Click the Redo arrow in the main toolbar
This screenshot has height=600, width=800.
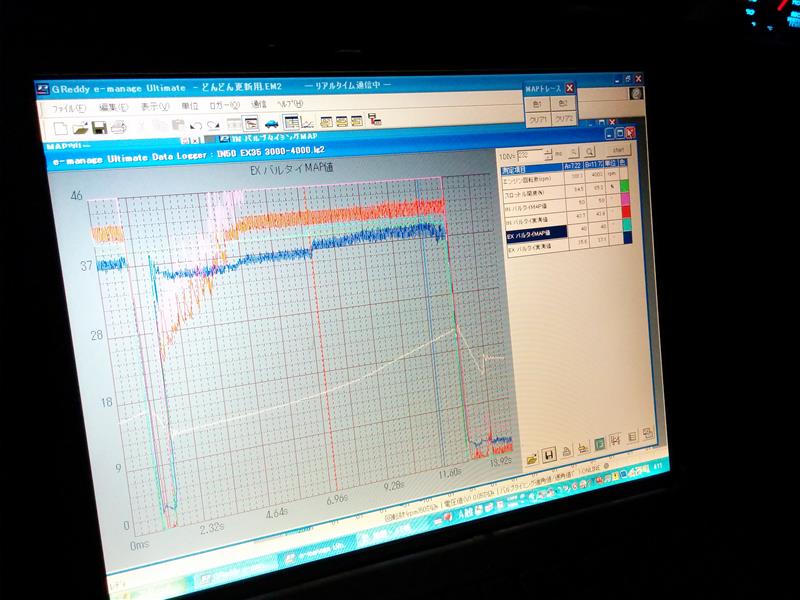213,124
